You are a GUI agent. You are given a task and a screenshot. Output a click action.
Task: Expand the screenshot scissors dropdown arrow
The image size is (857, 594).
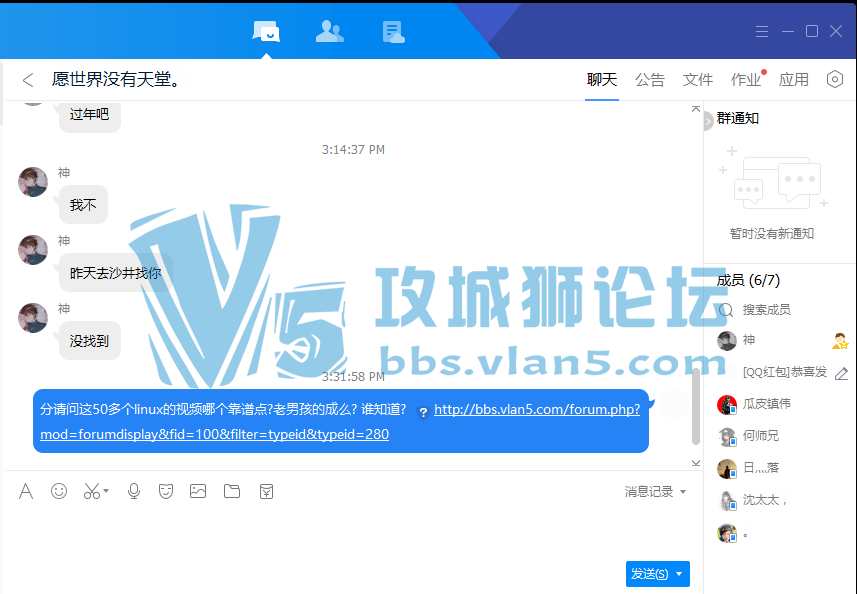coord(106,491)
